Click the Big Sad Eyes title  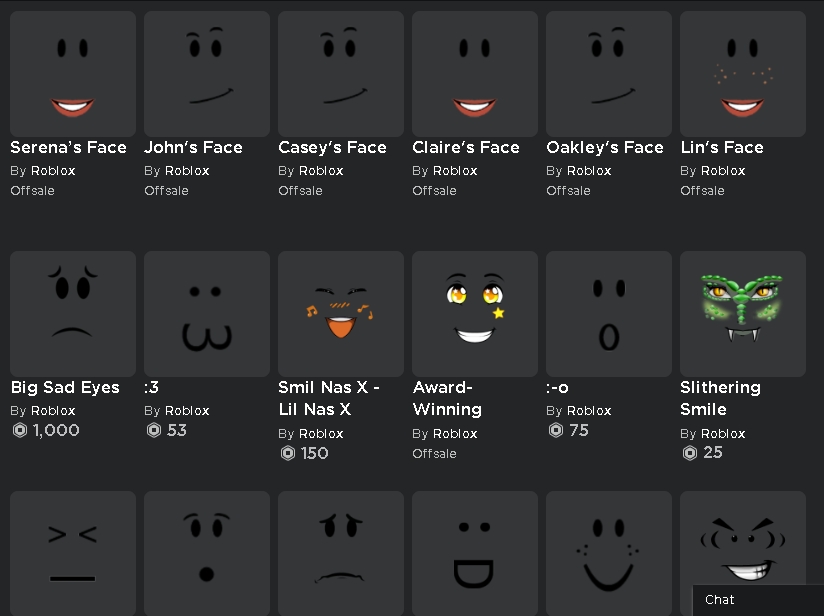(x=65, y=387)
